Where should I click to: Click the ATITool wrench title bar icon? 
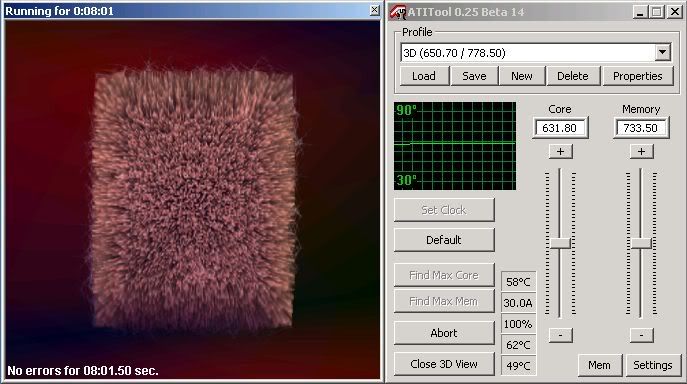[397, 12]
